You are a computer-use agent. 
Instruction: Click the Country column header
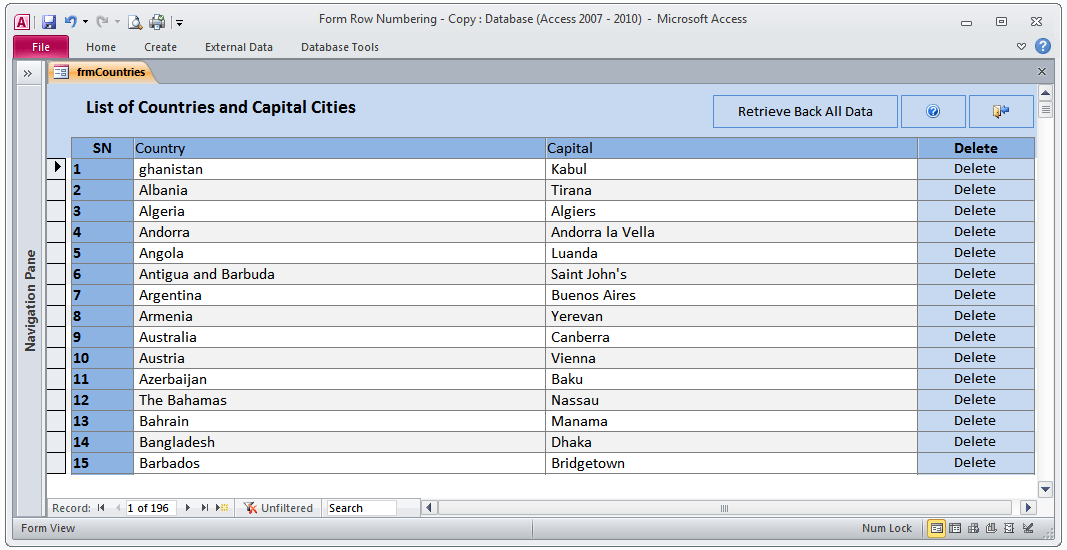coord(340,148)
